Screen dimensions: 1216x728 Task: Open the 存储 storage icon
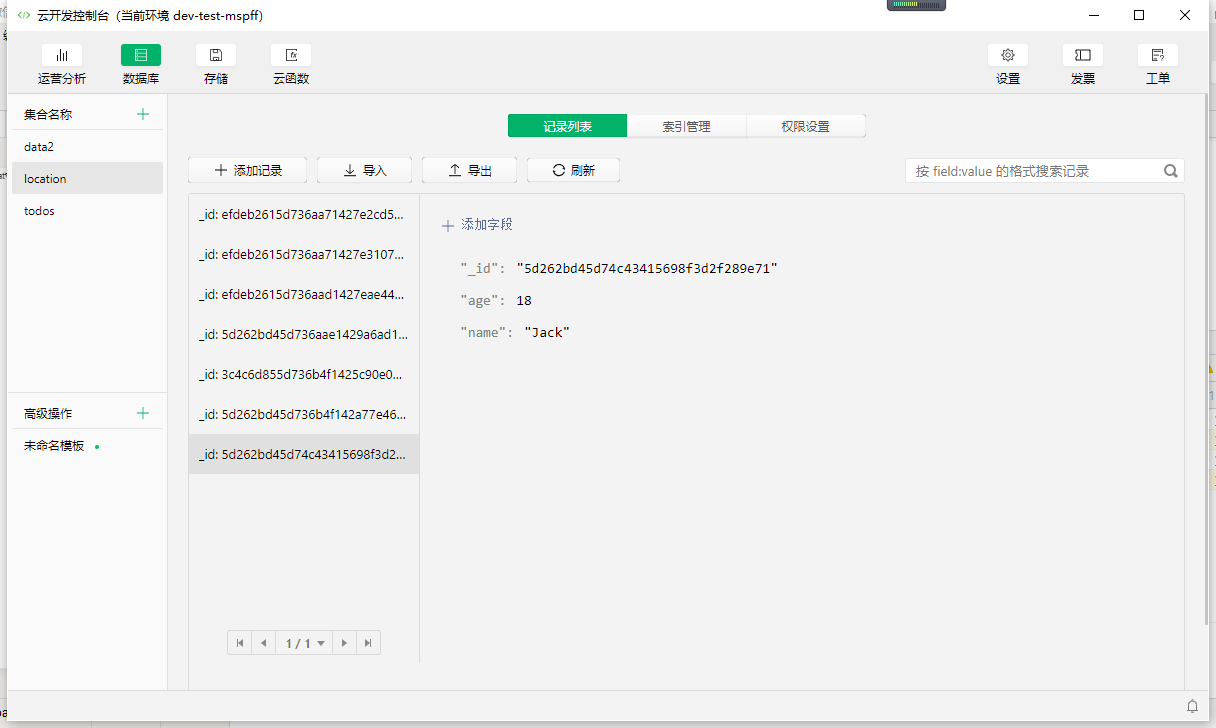(x=216, y=56)
